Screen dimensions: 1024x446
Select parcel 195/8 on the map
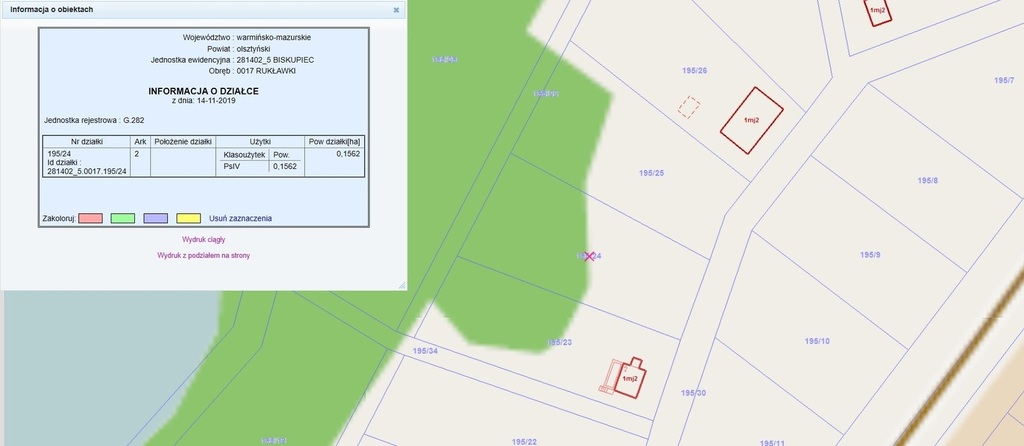pos(927,181)
